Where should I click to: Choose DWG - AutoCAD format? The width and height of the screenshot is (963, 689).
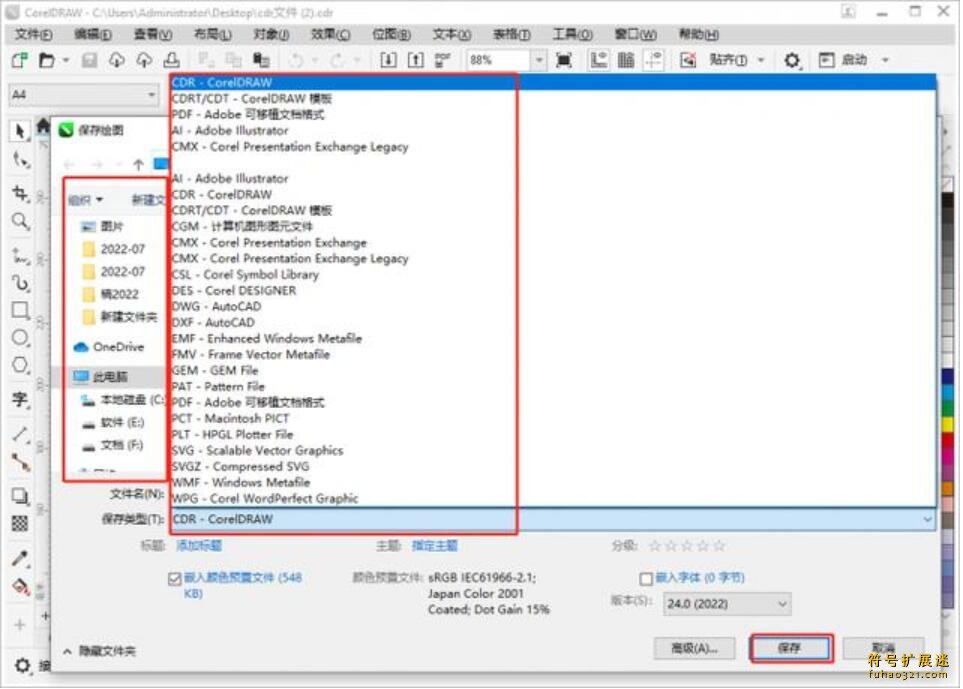(x=216, y=306)
